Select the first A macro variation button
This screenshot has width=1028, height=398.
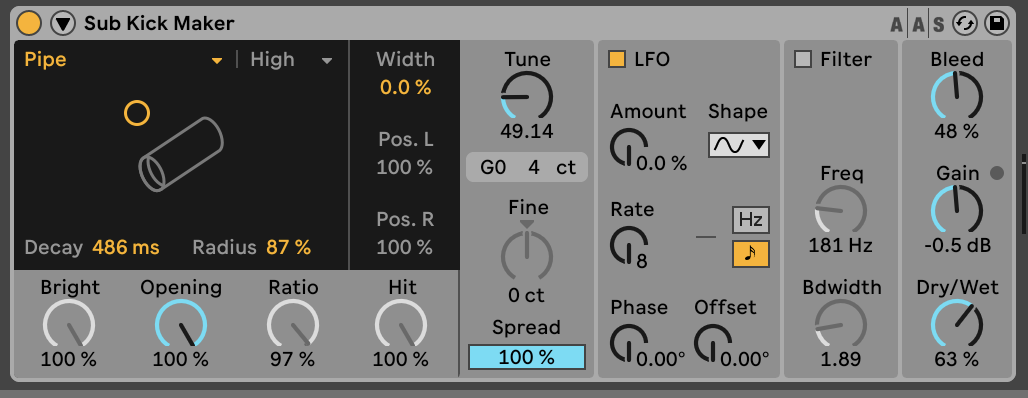896,25
